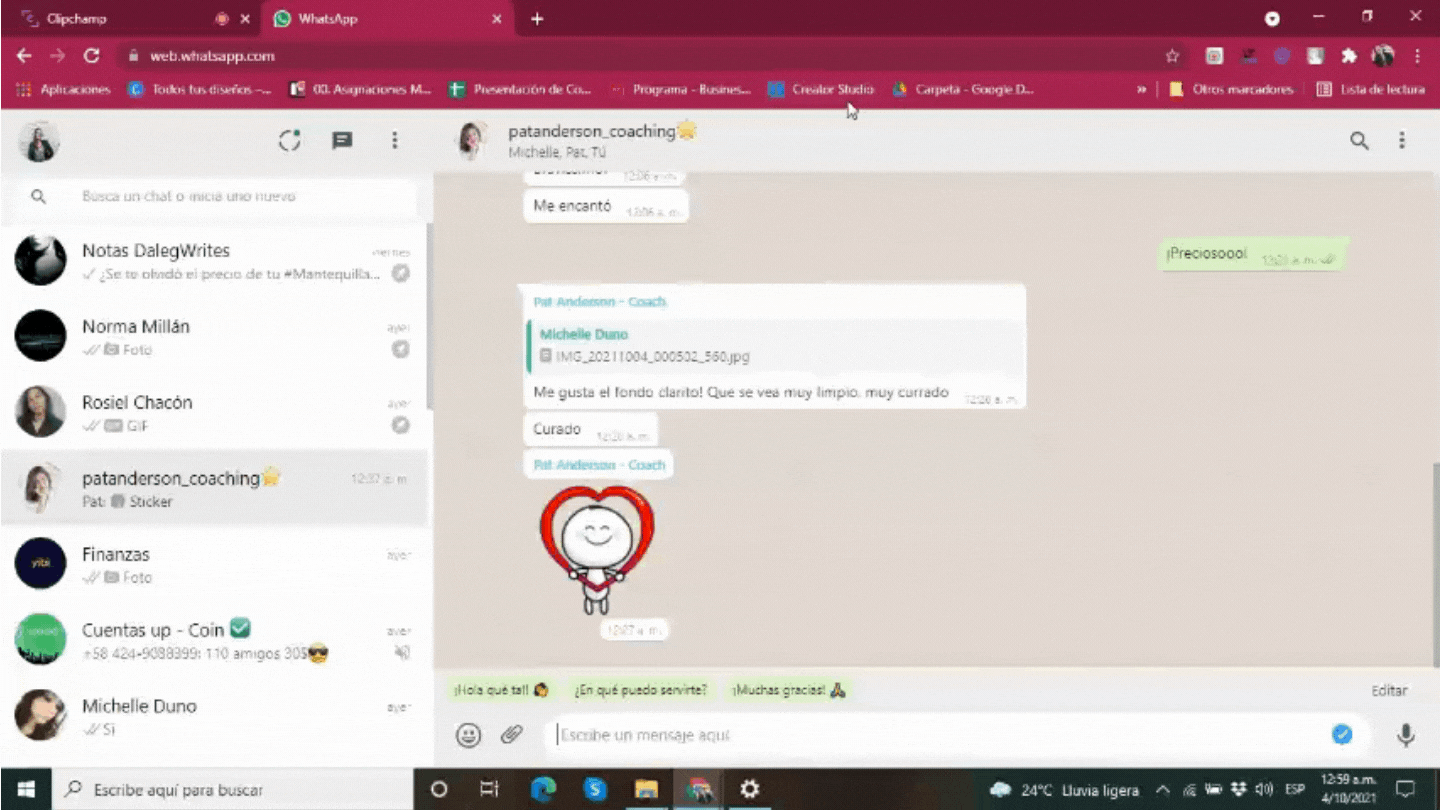This screenshot has width=1440, height=810.
Task: Click conversation vertical scrollbar thumb
Action: [x=1435, y=565]
